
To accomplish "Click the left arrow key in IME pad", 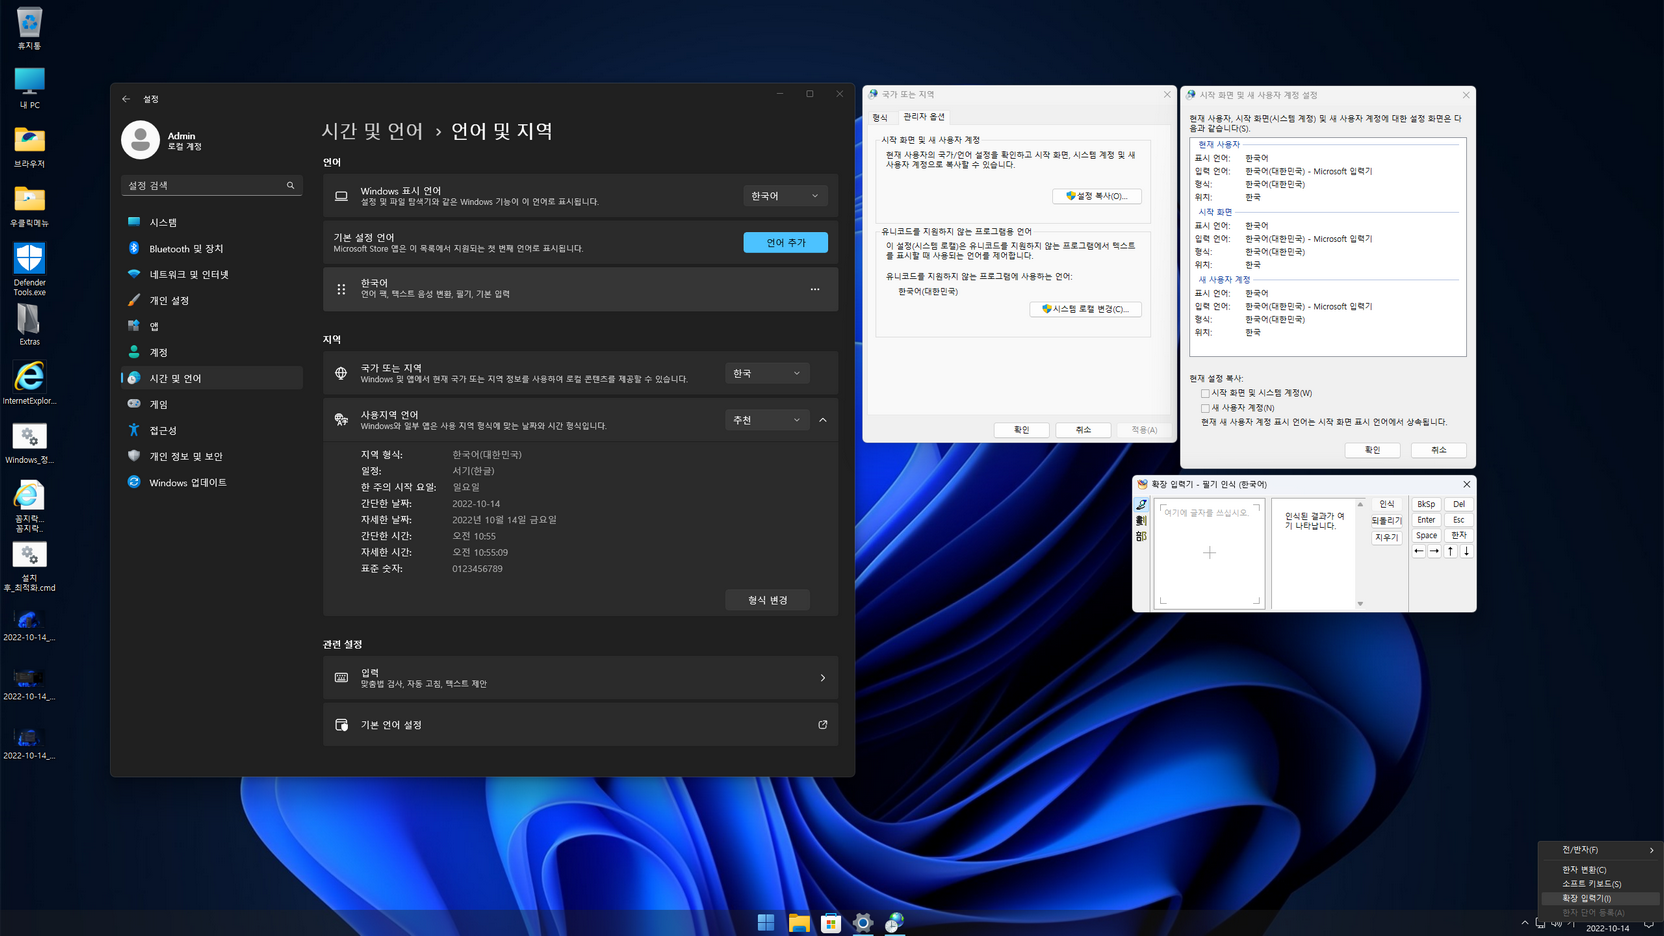I will pos(1418,551).
